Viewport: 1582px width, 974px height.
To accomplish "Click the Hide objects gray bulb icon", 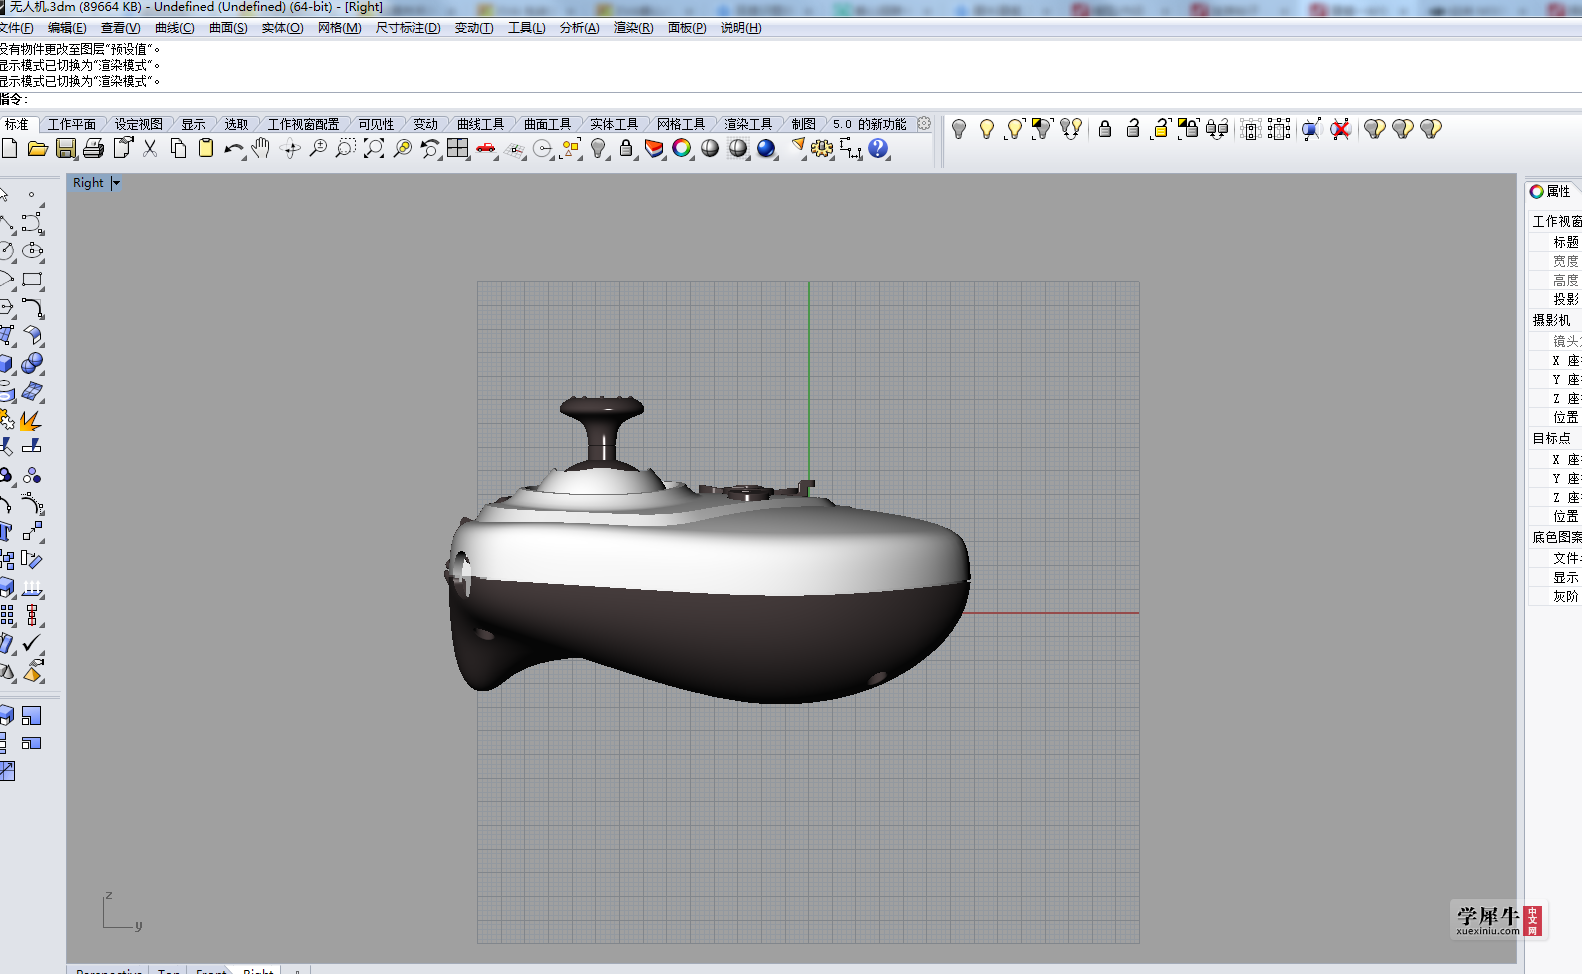I will 959,129.
